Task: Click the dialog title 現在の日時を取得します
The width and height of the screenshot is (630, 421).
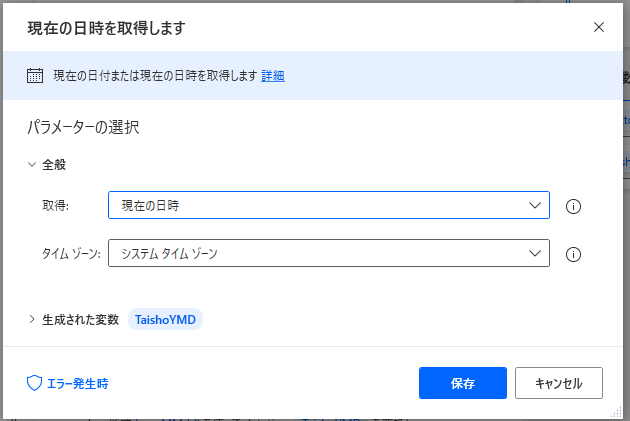Action: click(x=105, y=27)
